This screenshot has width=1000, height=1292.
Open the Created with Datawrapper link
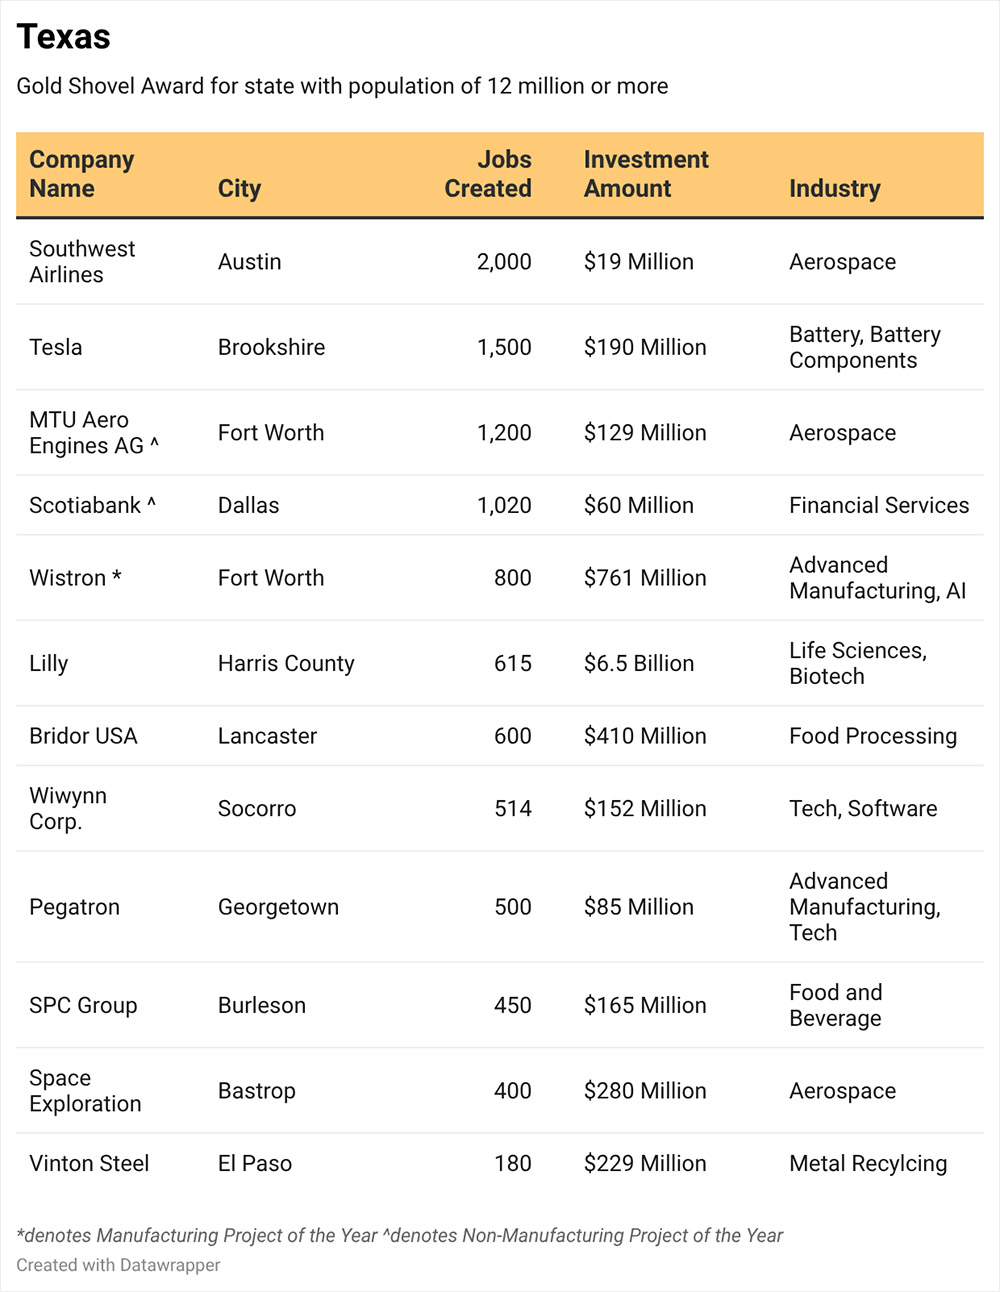click(x=118, y=1265)
